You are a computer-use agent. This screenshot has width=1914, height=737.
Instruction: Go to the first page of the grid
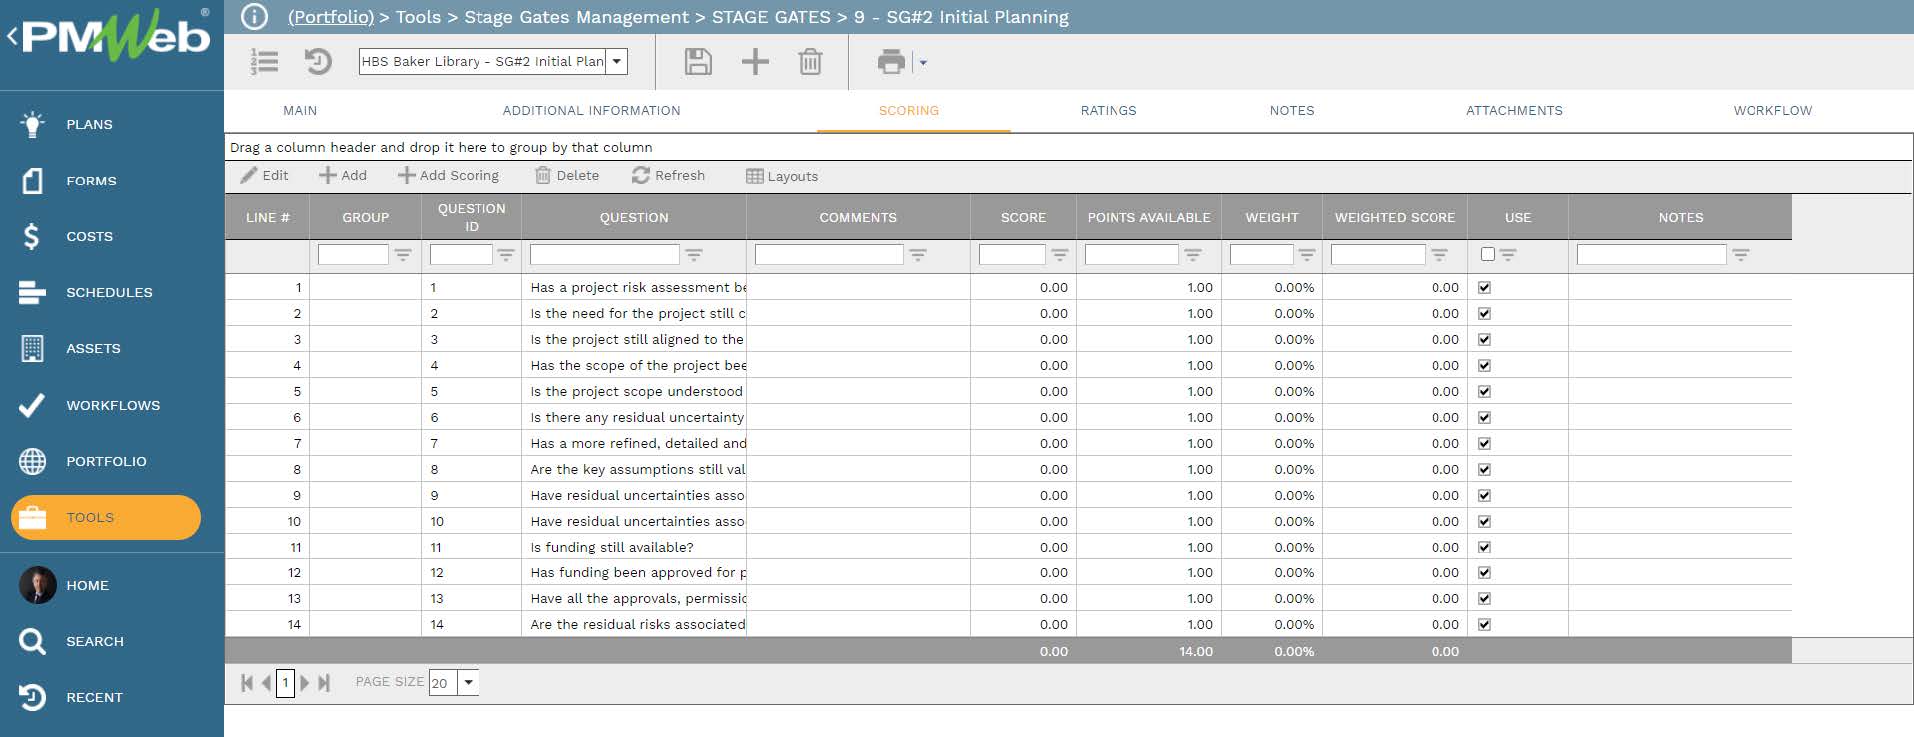247,682
